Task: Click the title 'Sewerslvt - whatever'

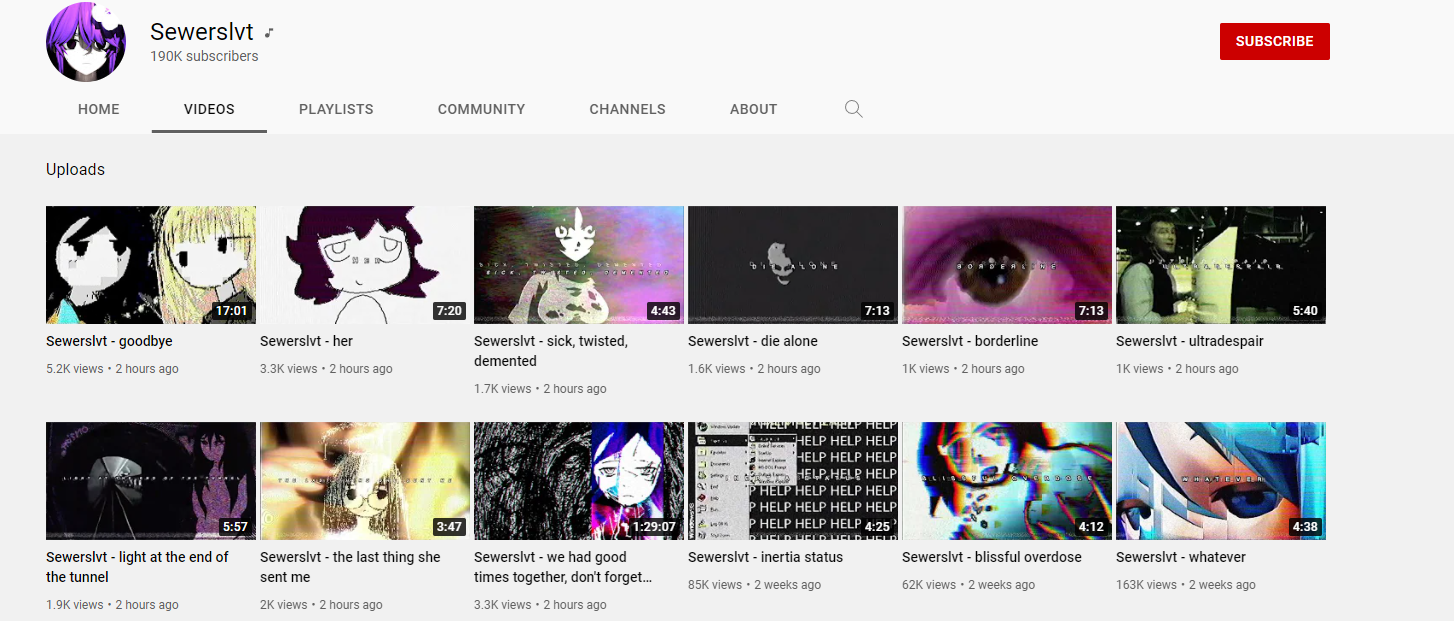Action: click(1181, 557)
